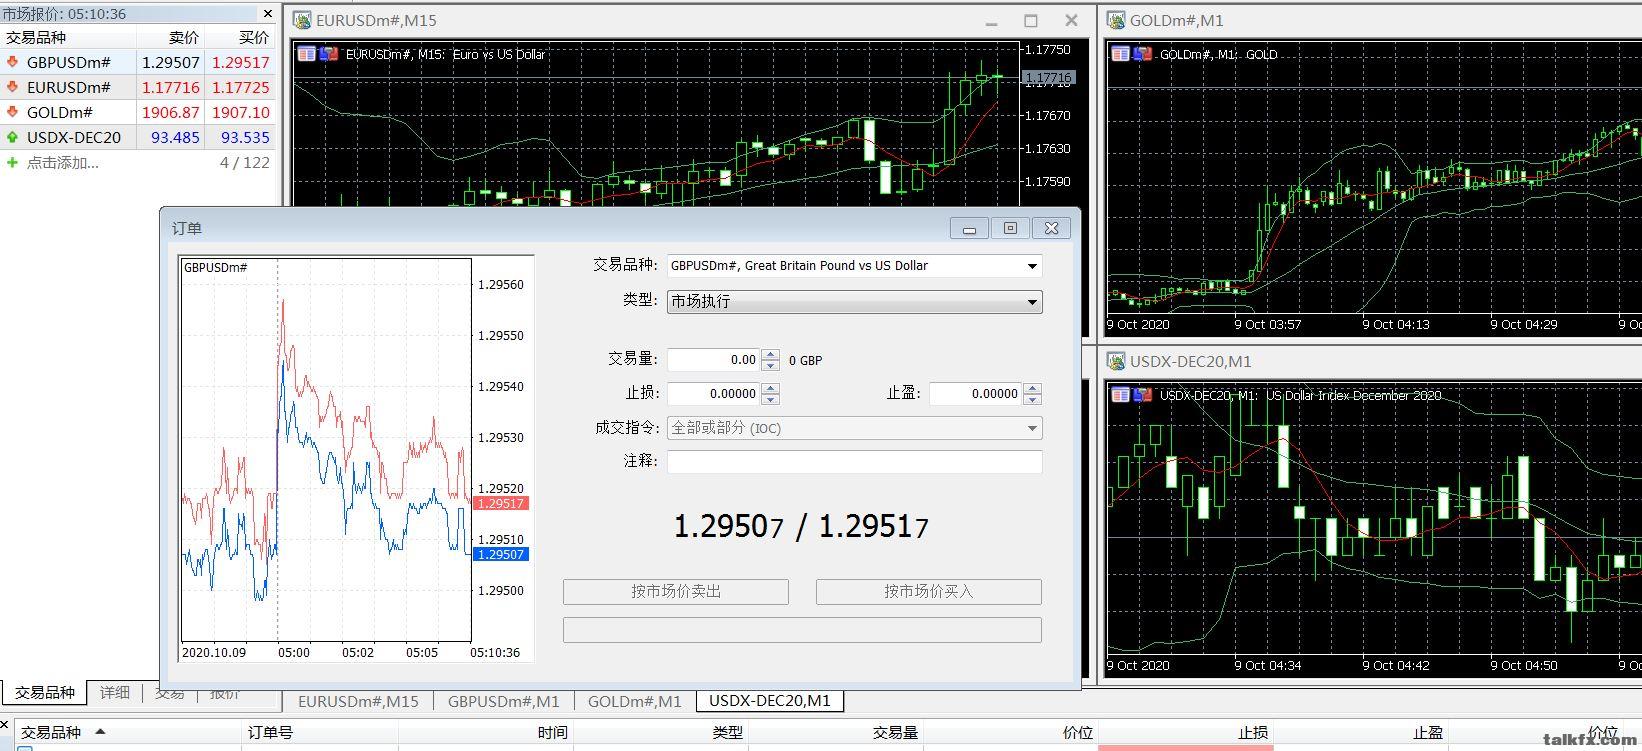Switch to EURUSDm#,M15 chart tab
Image resolution: width=1642 pixels, height=751 pixels.
[x=358, y=701]
